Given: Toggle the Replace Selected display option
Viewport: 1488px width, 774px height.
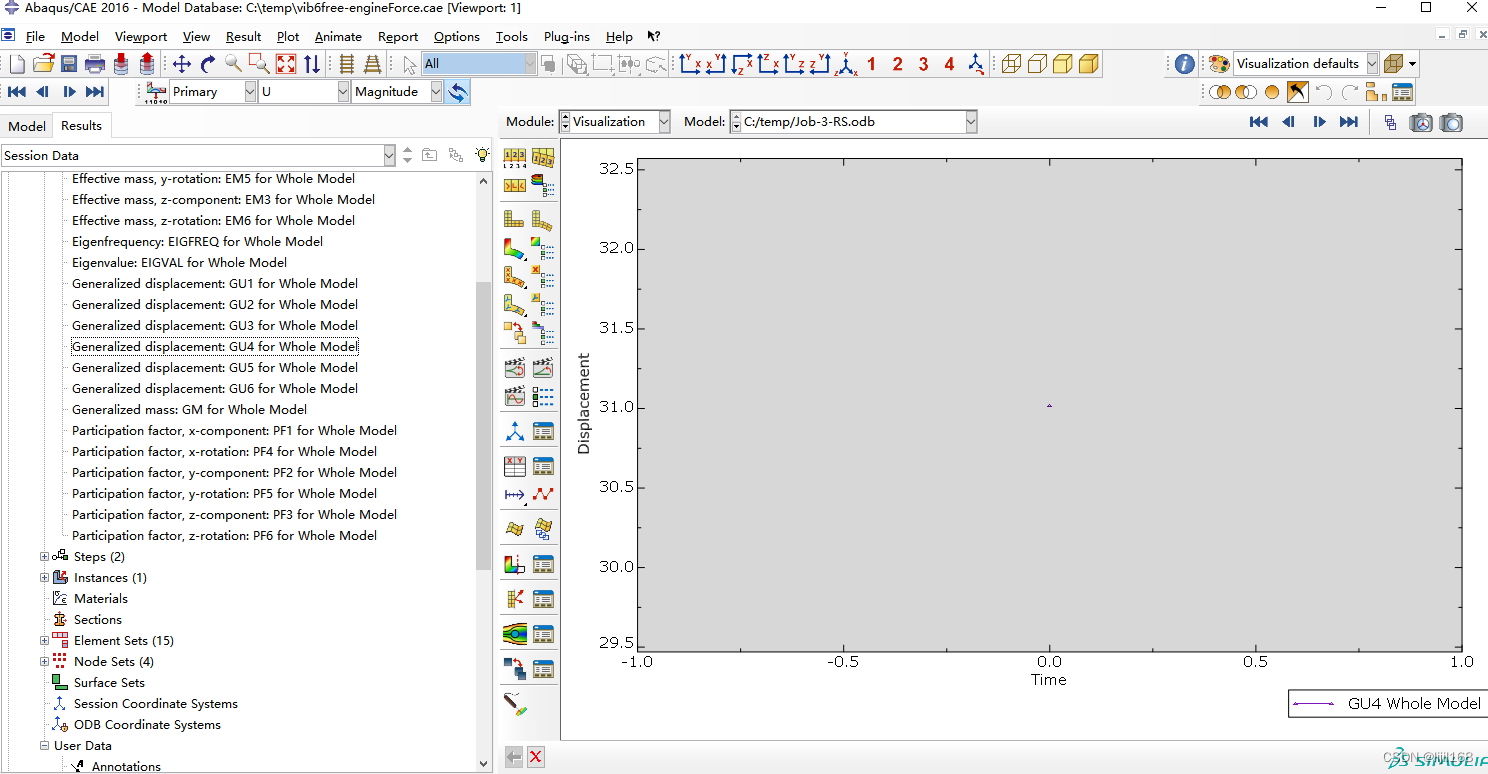Looking at the screenshot, I should click(1219, 92).
